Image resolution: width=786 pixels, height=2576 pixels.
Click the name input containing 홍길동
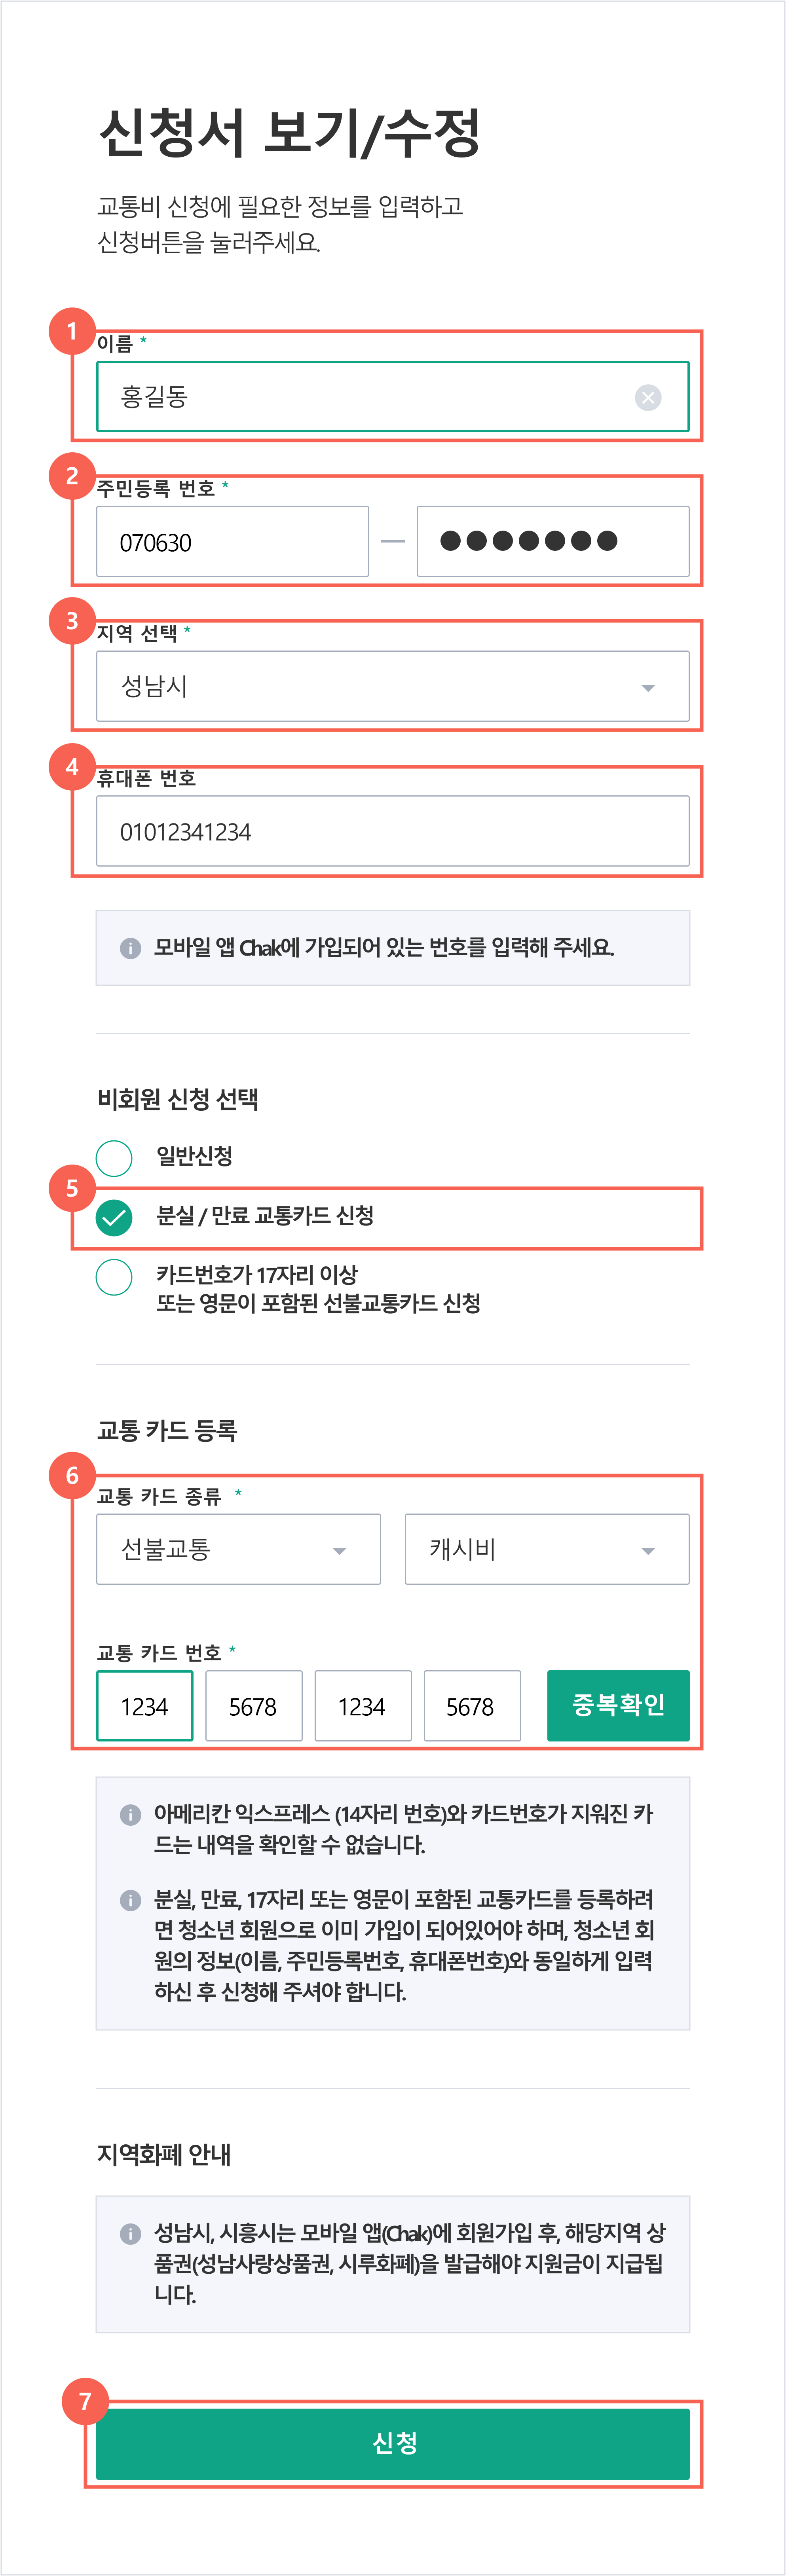393,397
